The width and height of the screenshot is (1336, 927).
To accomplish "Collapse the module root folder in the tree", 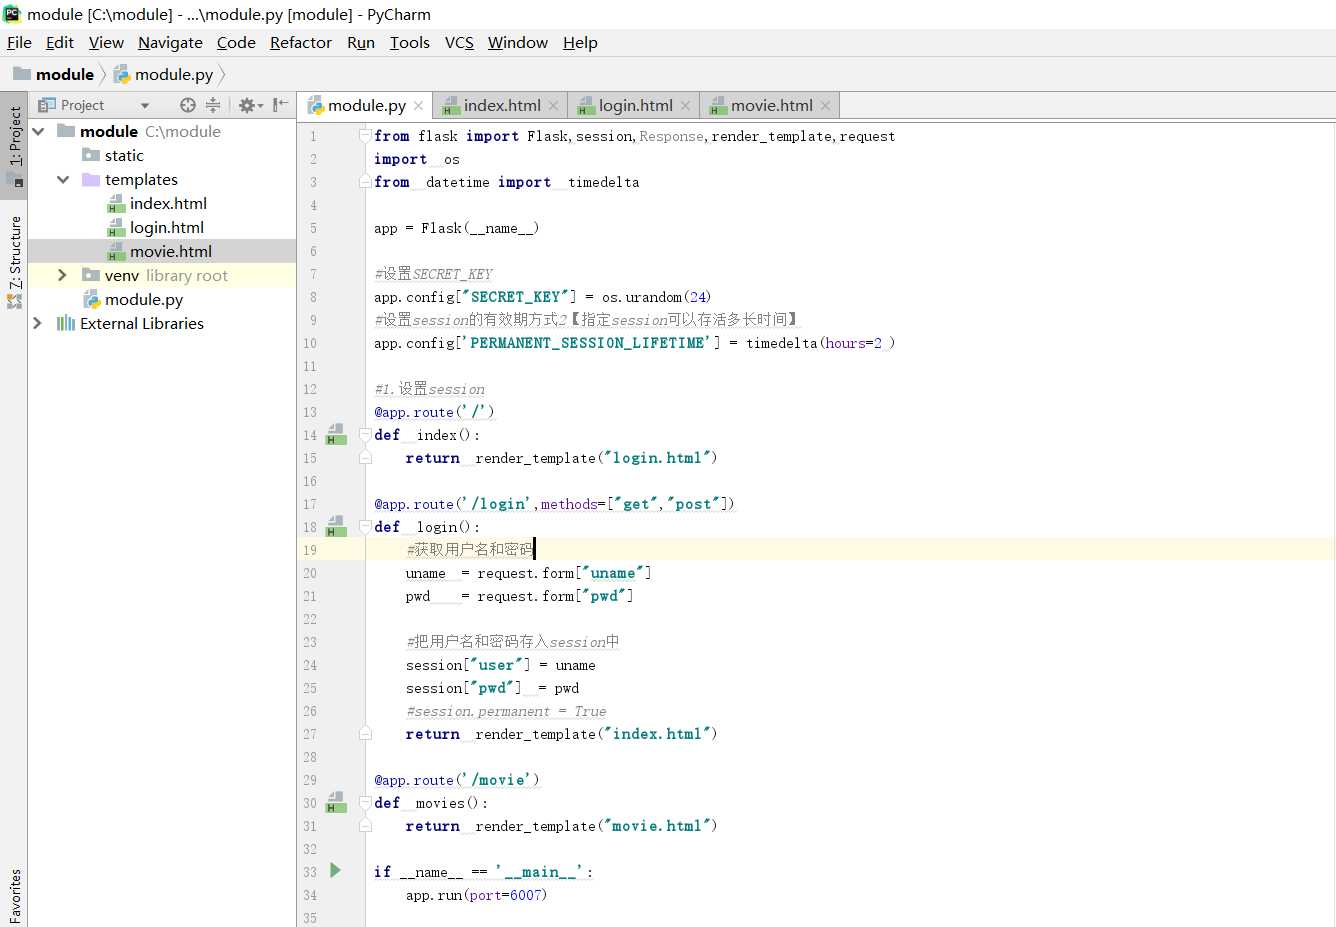I will 38,131.
